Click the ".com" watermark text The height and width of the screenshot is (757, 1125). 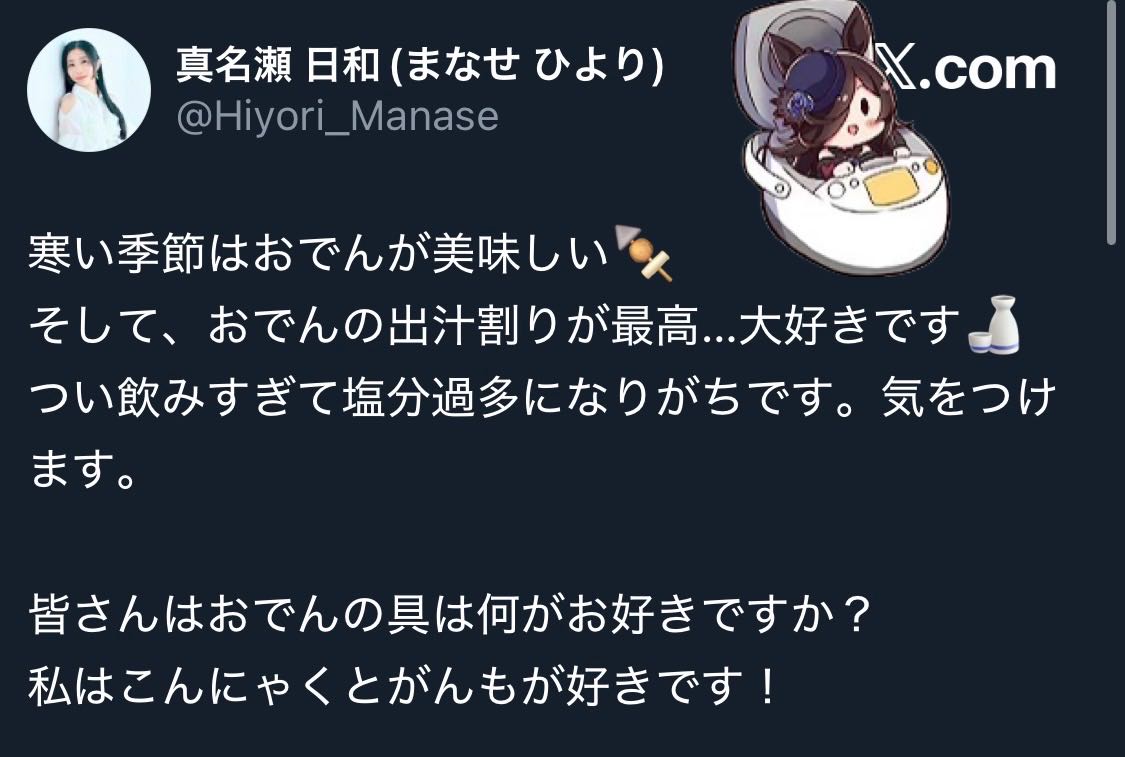tap(987, 70)
